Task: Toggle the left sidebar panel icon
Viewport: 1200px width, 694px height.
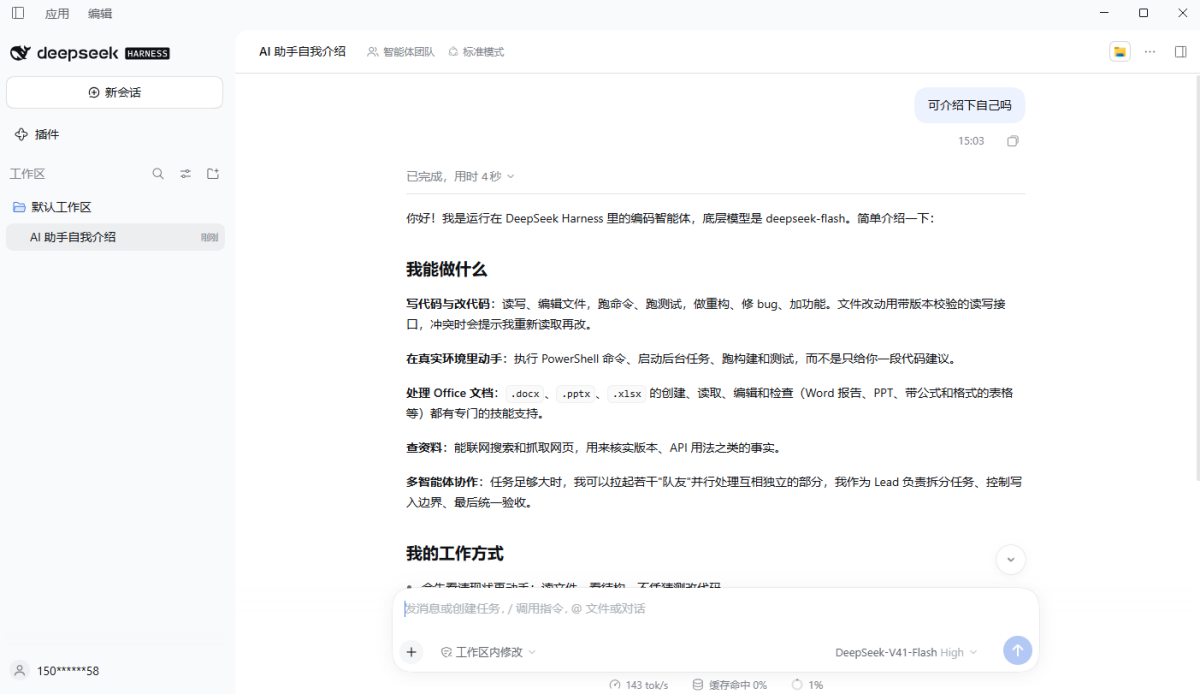Action: pos(18,13)
